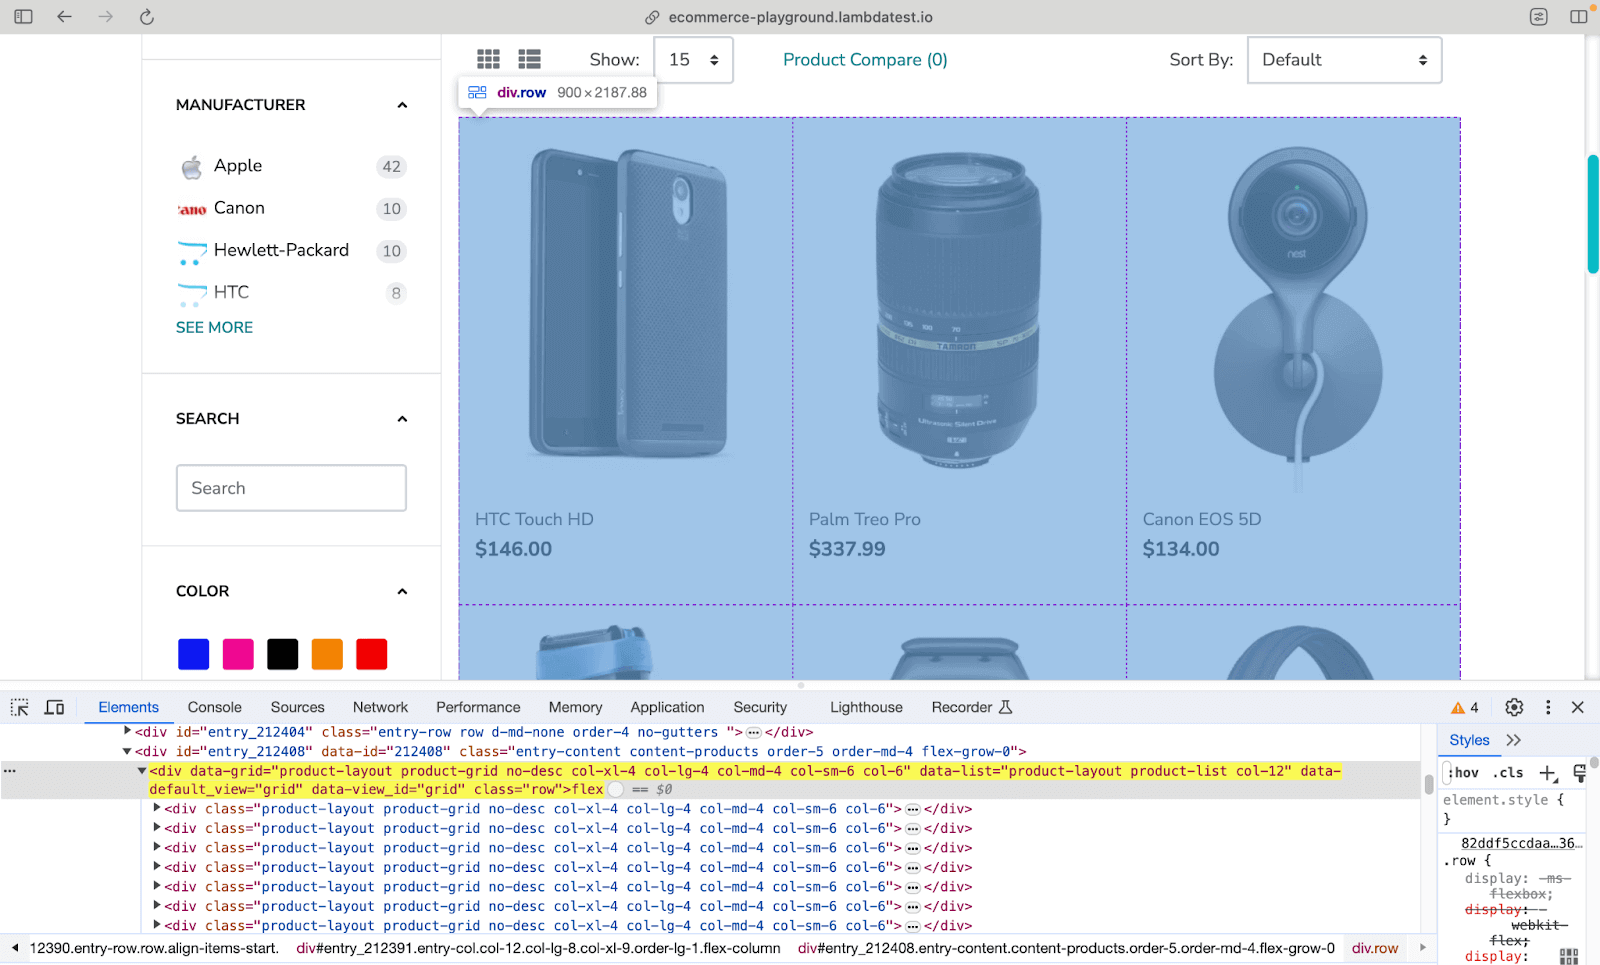Toggle :hov element state panel

[x=1464, y=773]
